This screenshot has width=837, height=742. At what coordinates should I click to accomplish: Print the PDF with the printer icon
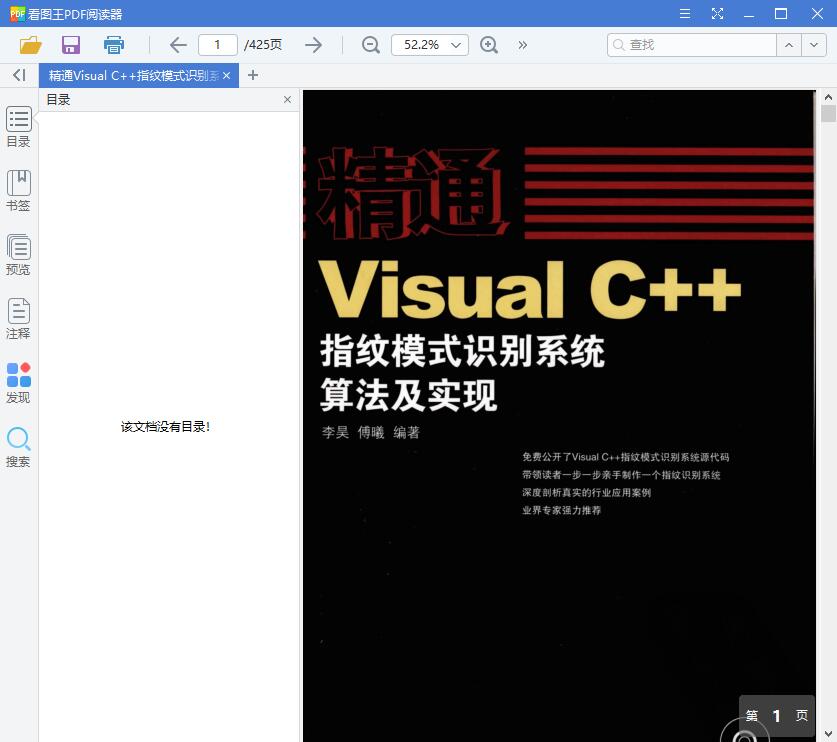click(114, 45)
